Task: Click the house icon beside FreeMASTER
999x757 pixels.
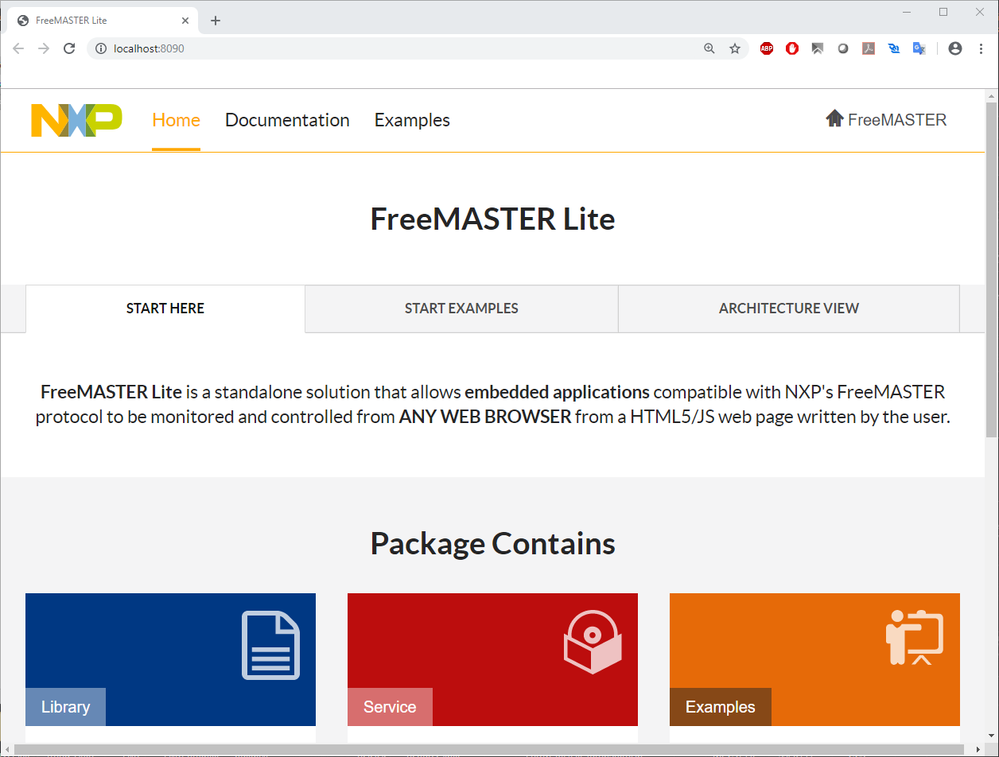Action: pos(835,118)
